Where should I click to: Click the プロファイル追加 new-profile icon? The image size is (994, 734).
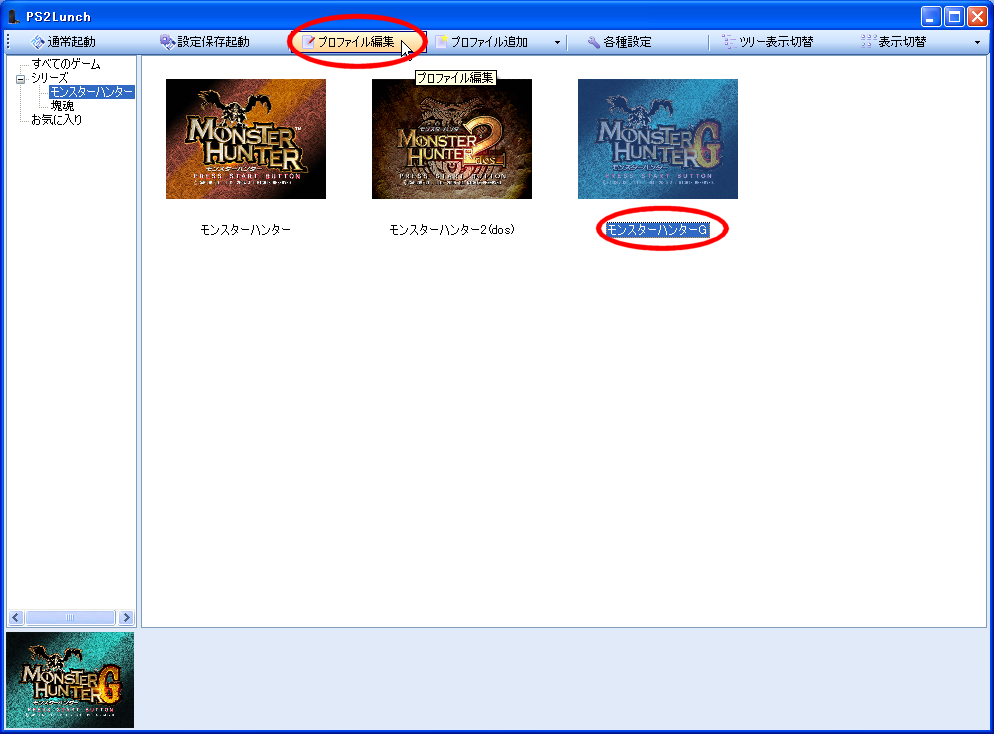[x=441, y=42]
